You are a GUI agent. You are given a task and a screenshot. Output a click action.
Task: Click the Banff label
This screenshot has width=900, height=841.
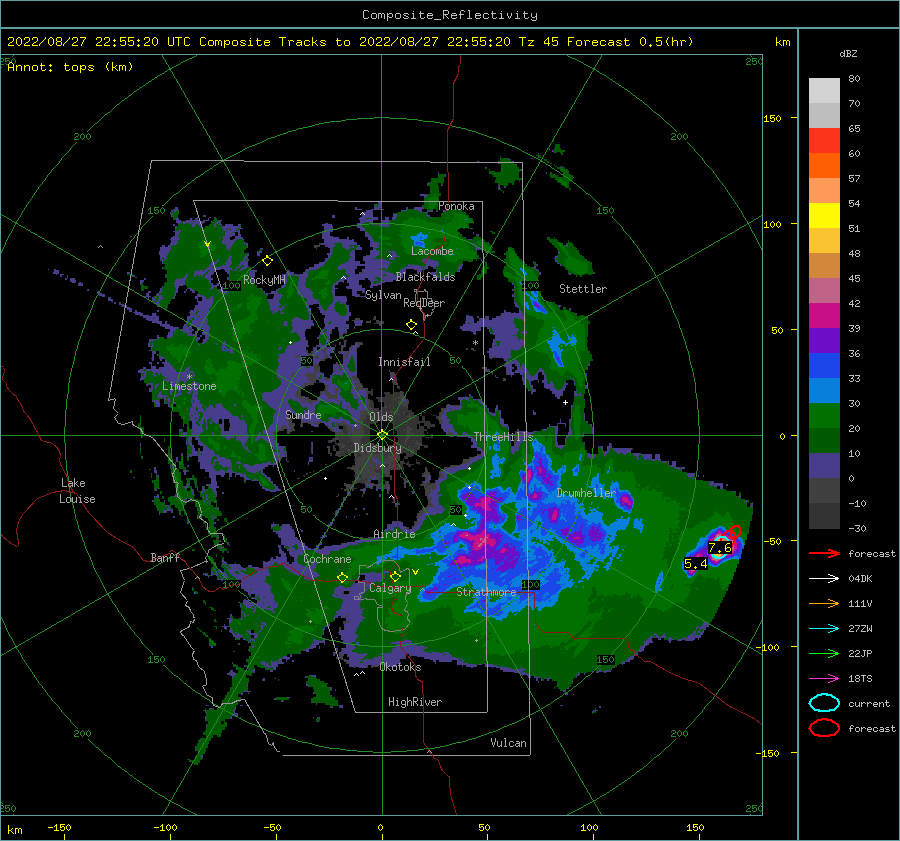165,558
